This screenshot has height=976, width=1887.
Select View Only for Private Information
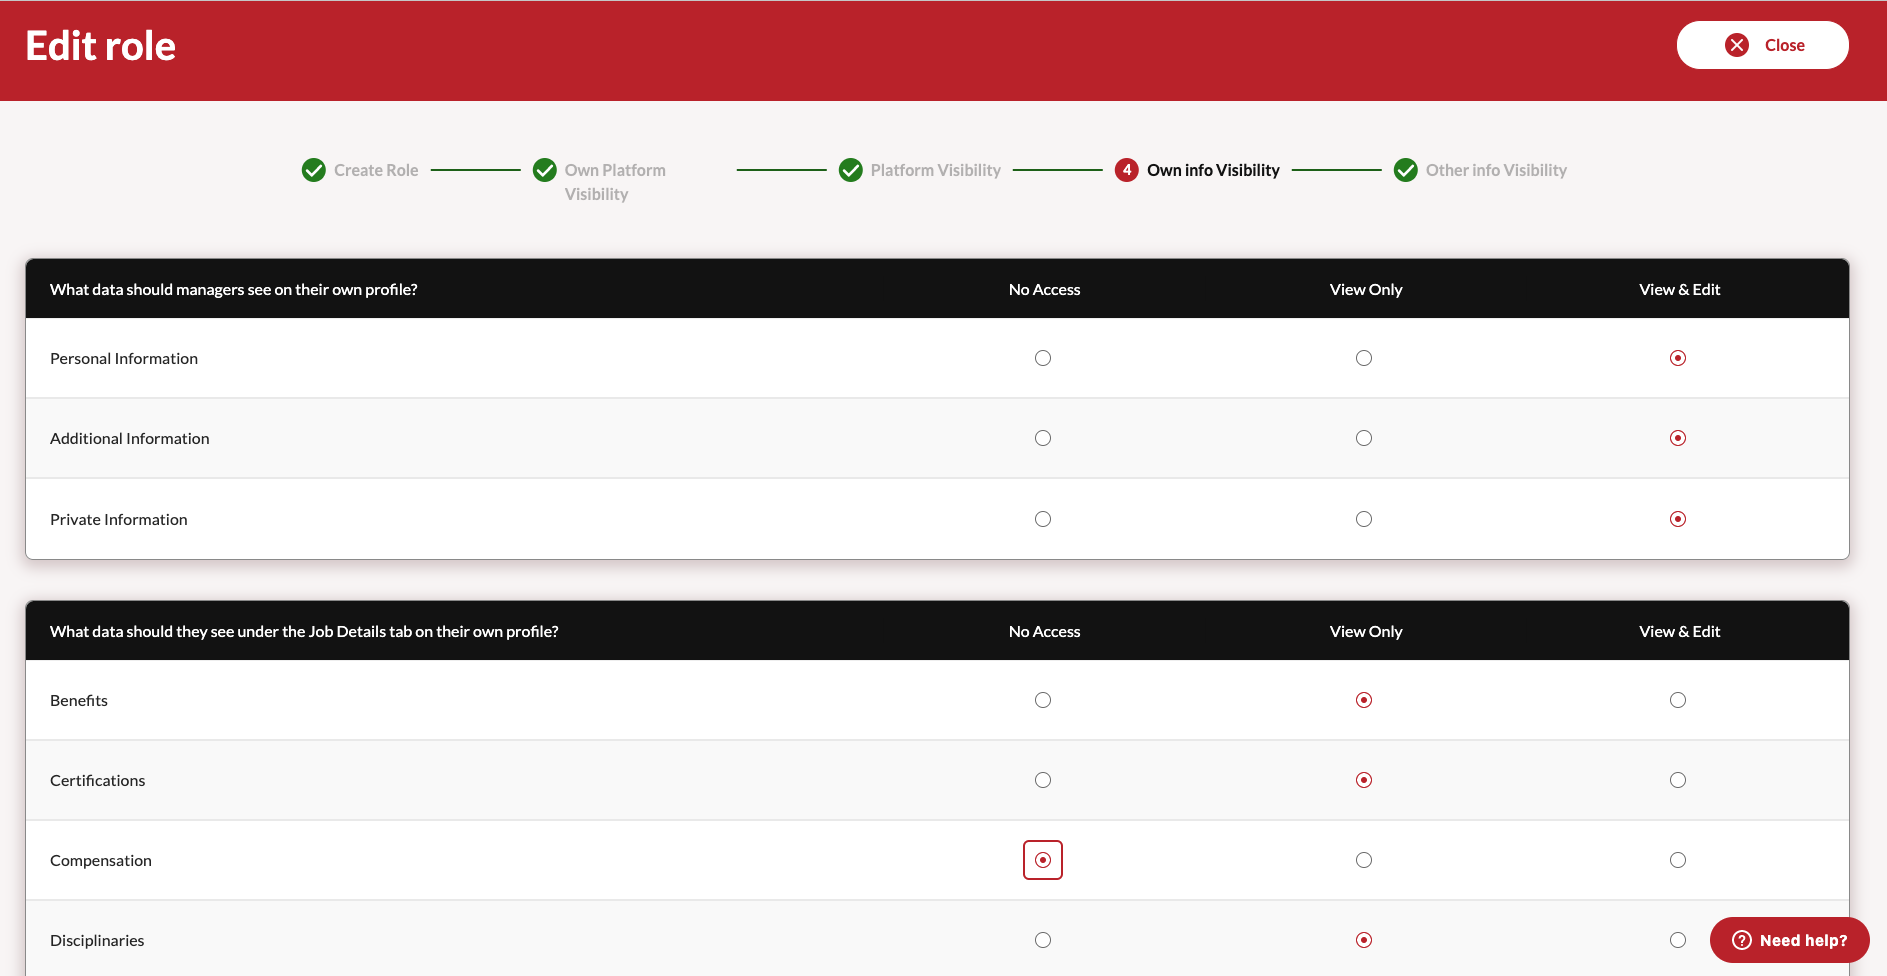1364,519
